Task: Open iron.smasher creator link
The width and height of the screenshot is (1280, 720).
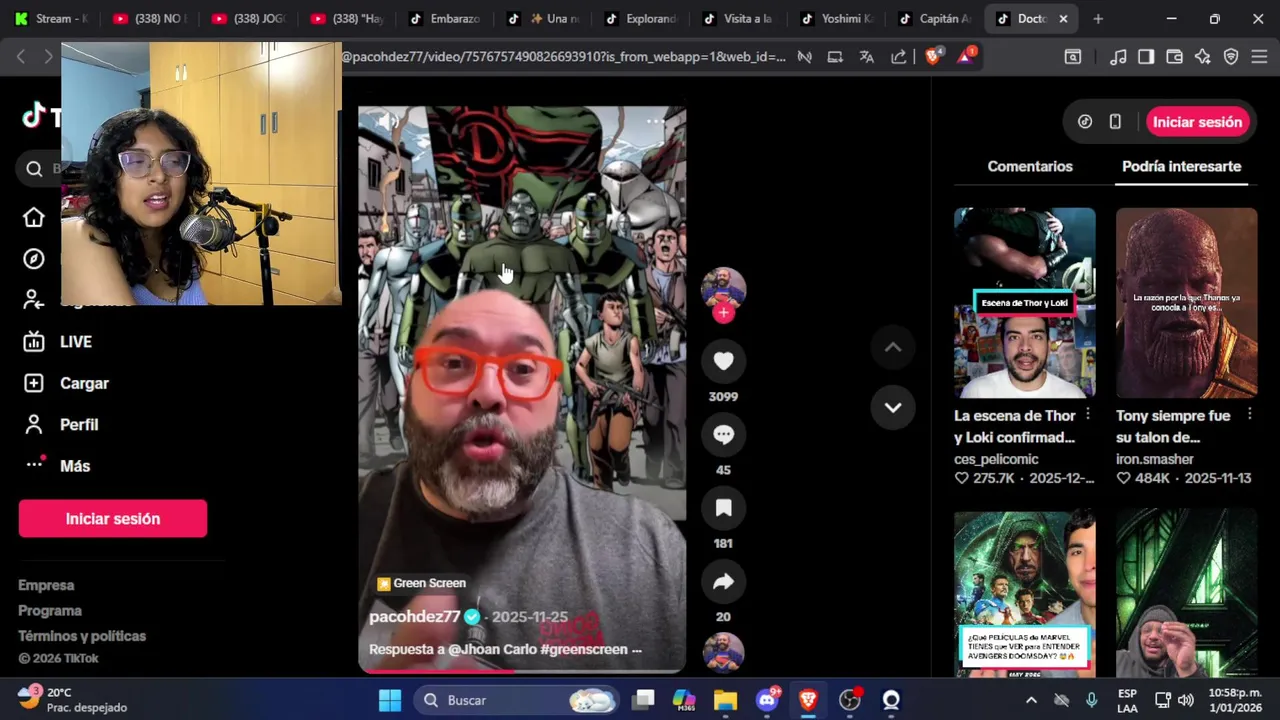Action: point(1155,459)
